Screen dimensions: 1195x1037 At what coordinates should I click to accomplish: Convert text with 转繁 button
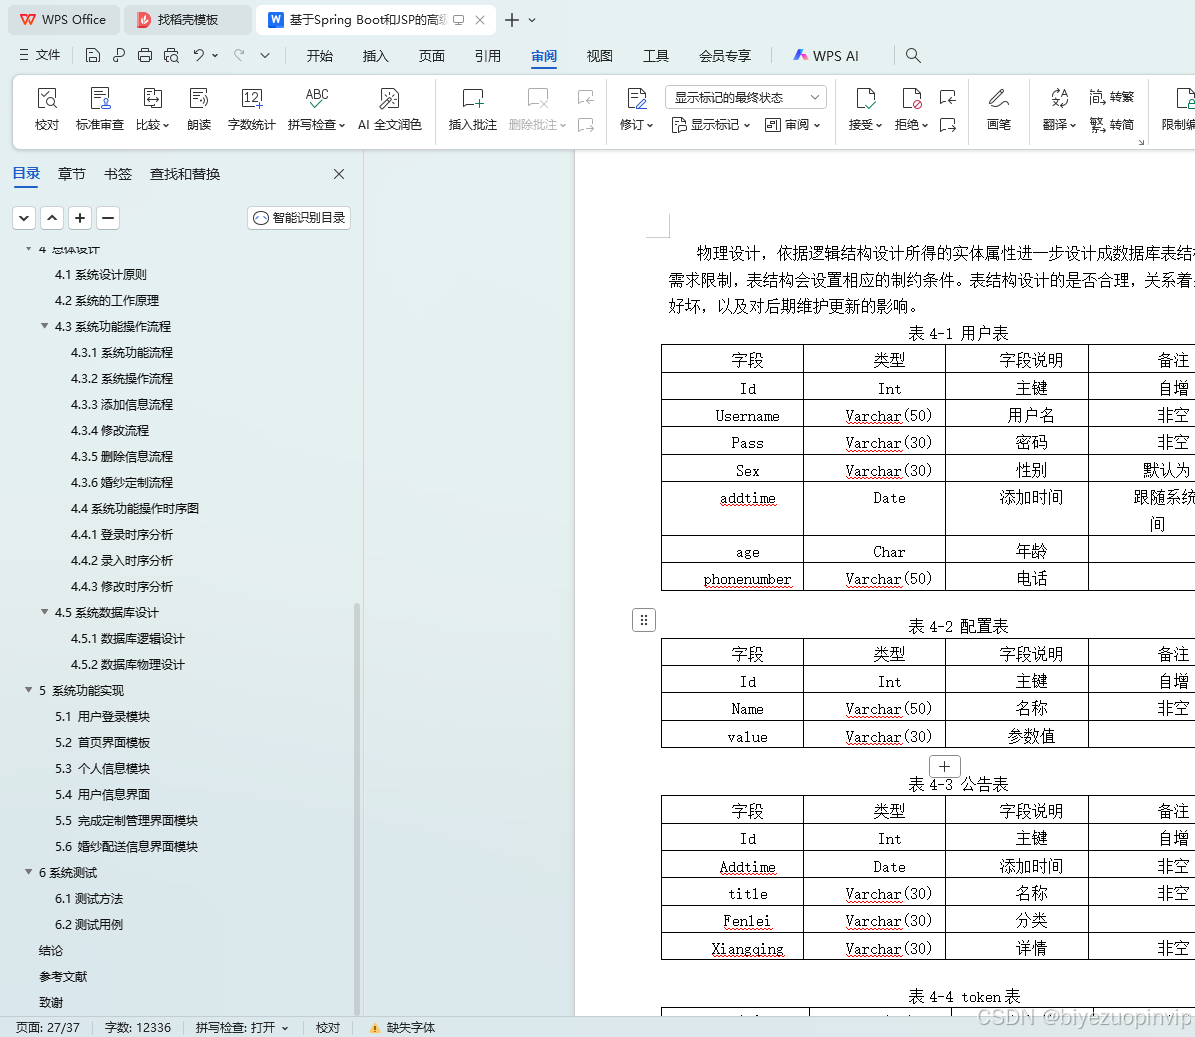1112,97
